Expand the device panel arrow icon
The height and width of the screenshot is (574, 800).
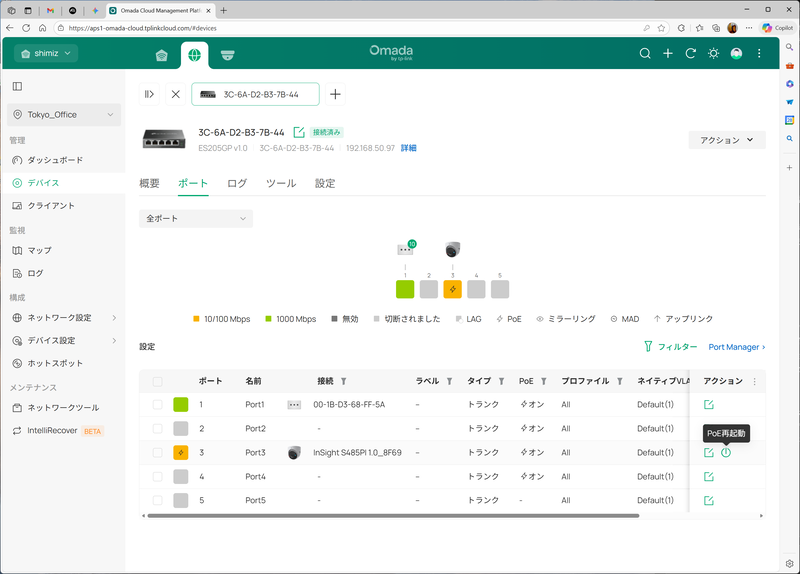[149, 94]
